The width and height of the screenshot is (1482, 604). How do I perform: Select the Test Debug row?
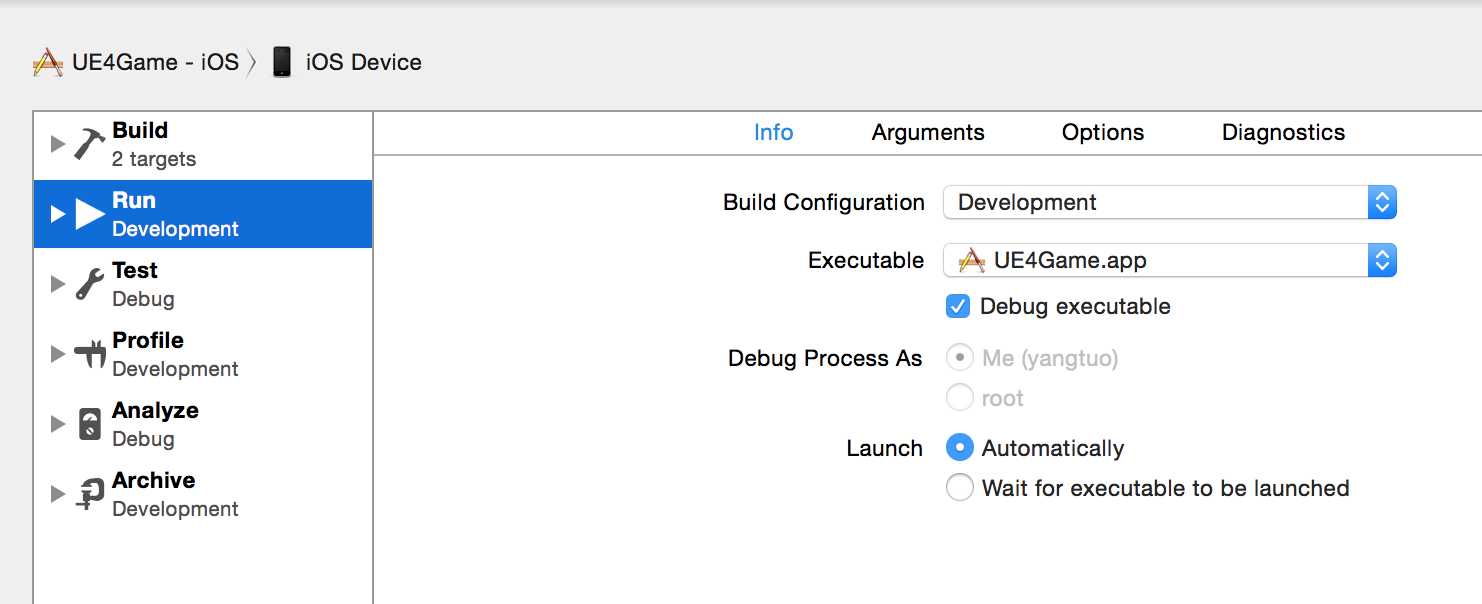pyautogui.click(x=203, y=284)
